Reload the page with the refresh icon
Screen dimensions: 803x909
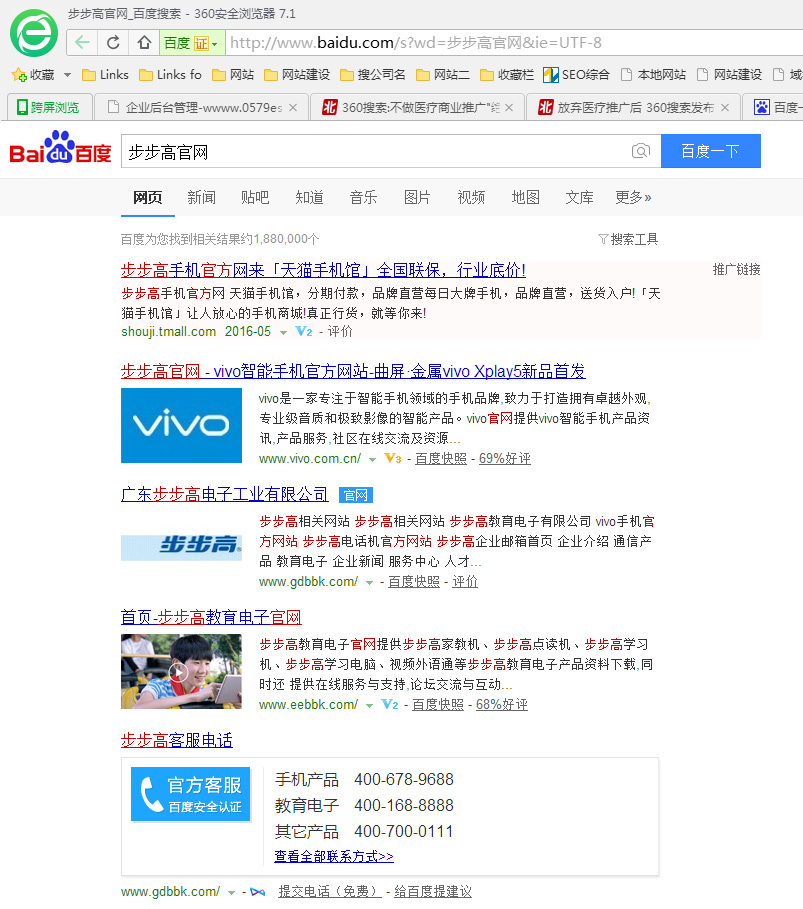pyautogui.click(x=113, y=42)
